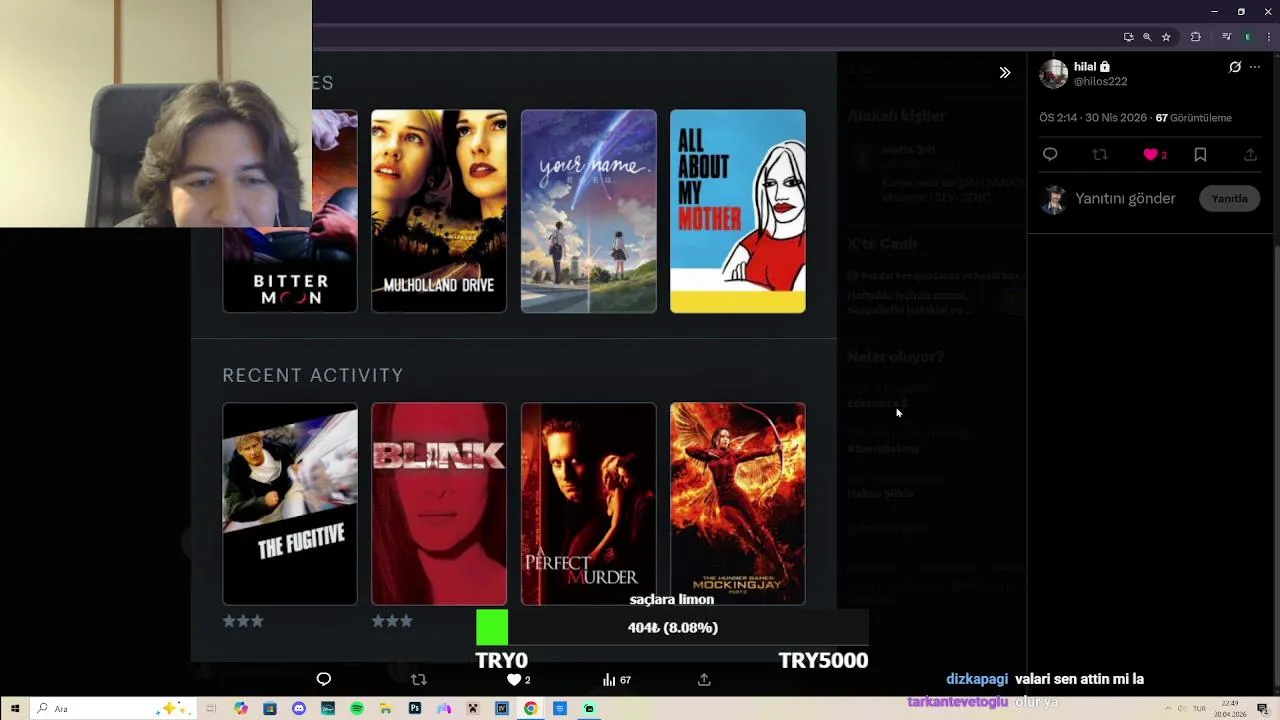Viewport: 1280px width, 720px height.
Task: Open the notification center icon
Action: click(x=1263, y=709)
